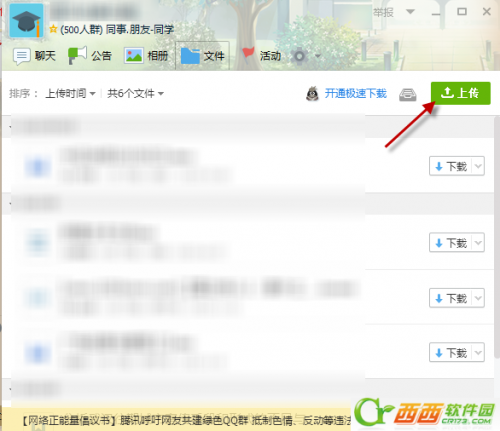Image resolution: width=500 pixels, height=431 pixels.
Task: Click the star icon before 500人群
Action: [53, 29]
